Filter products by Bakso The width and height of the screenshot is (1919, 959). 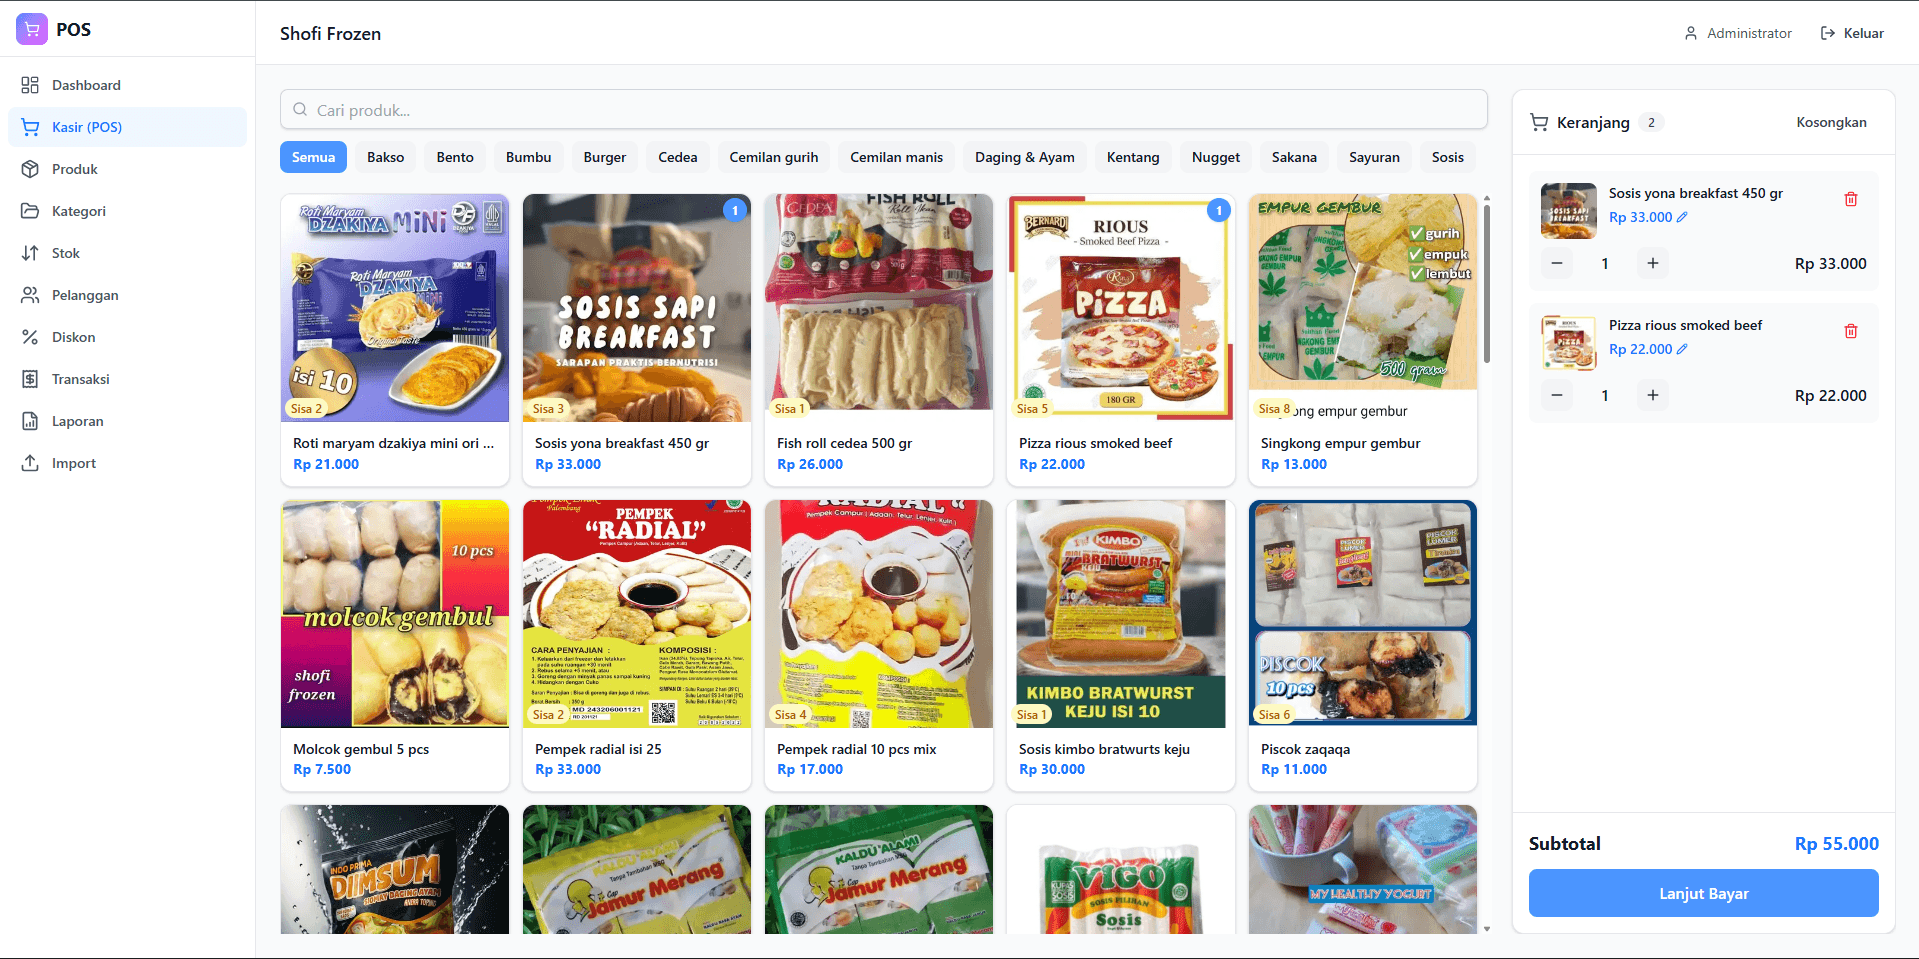click(x=385, y=157)
